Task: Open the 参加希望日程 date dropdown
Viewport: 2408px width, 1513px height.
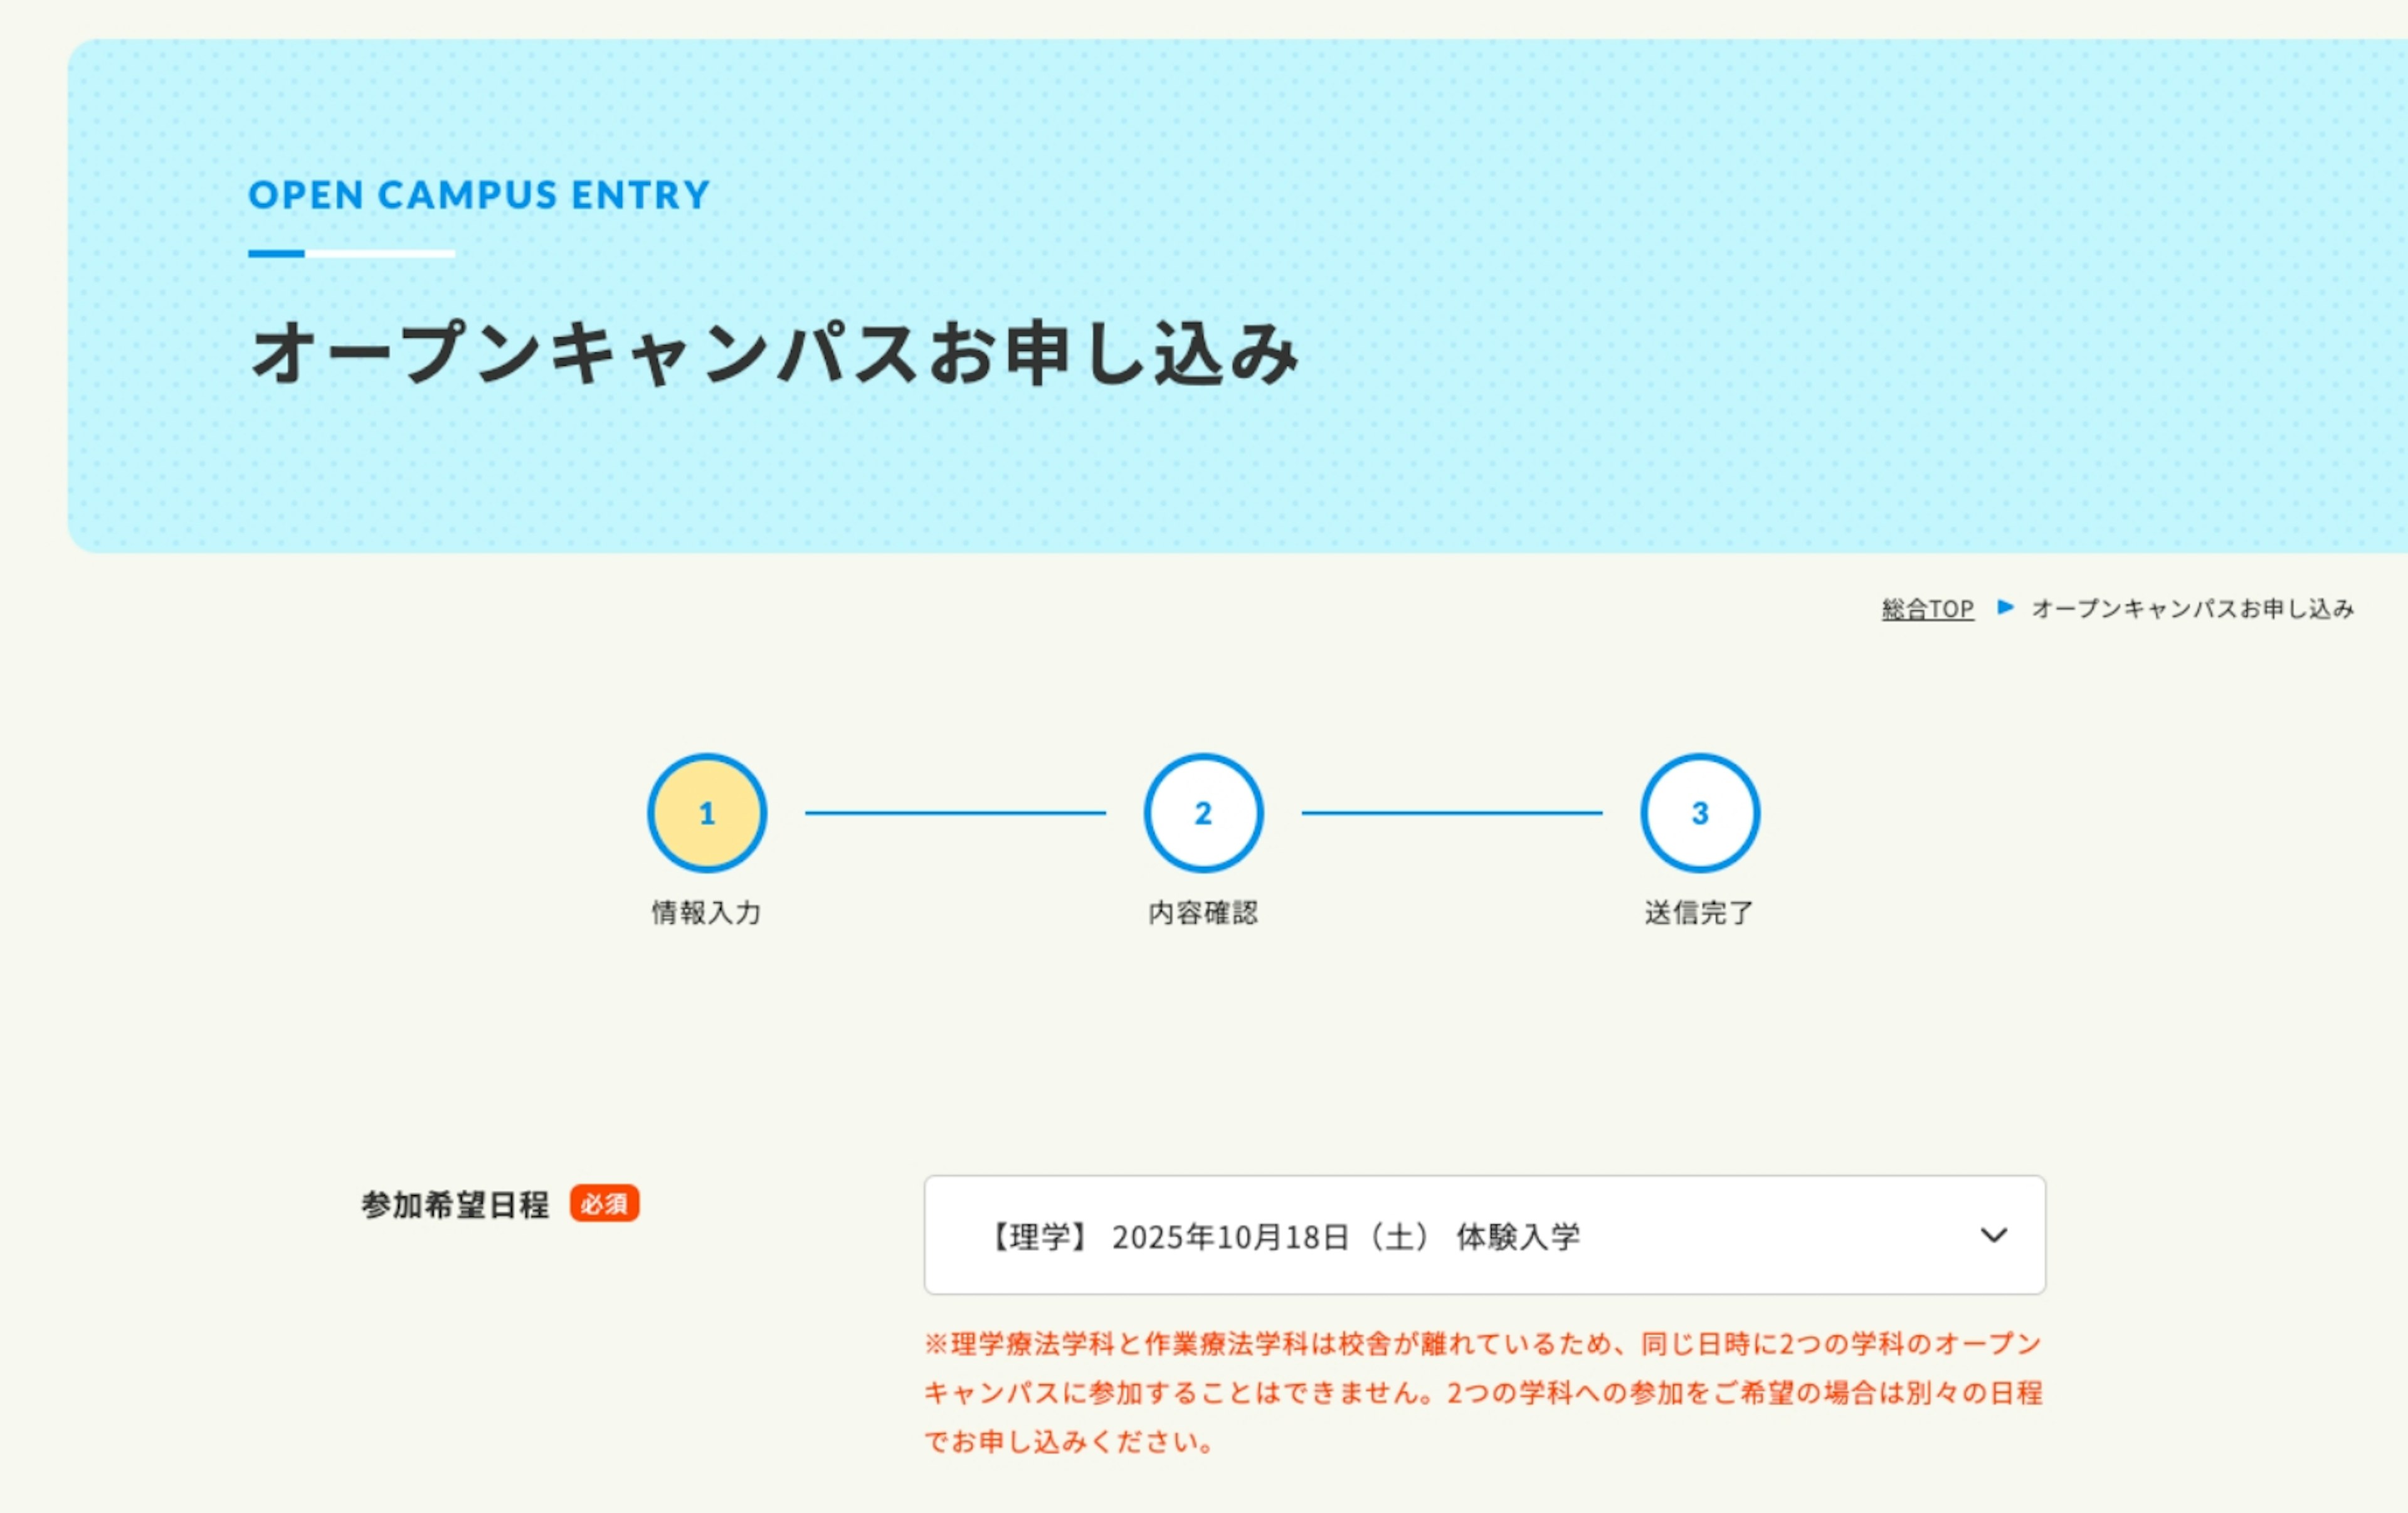Action: [1484, 1235]
